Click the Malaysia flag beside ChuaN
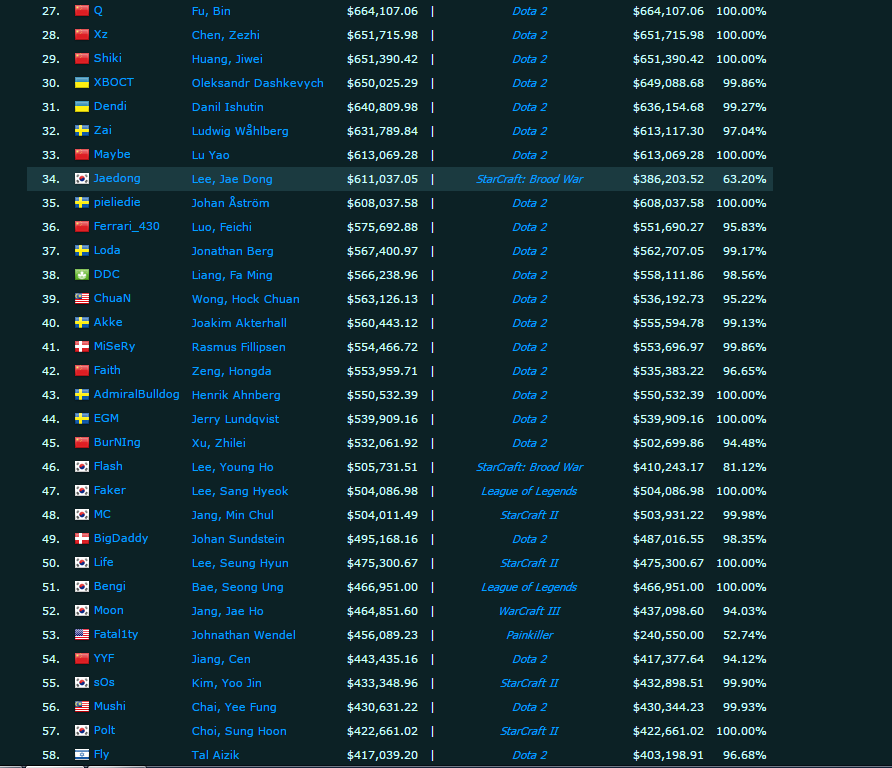Viewport: 892px width, 768px height. click(x=82, y=299)
